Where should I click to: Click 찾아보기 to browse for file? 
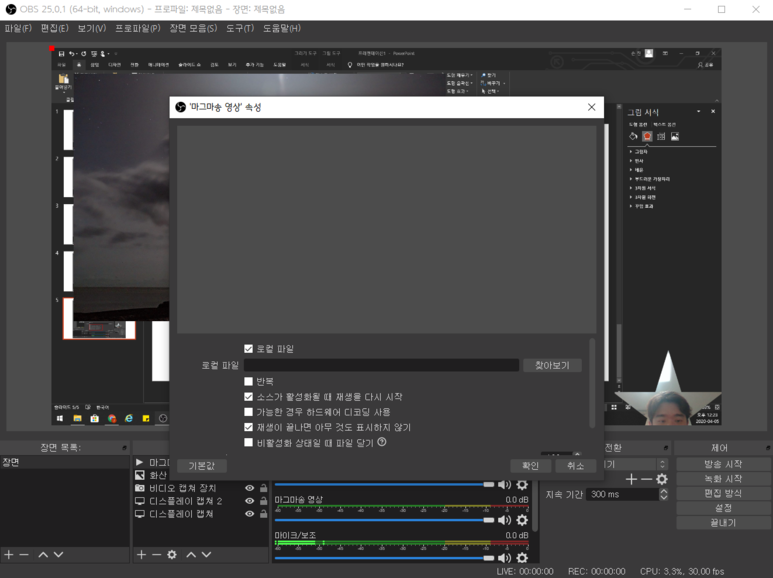pyautogui.click(x=552, y=365)
